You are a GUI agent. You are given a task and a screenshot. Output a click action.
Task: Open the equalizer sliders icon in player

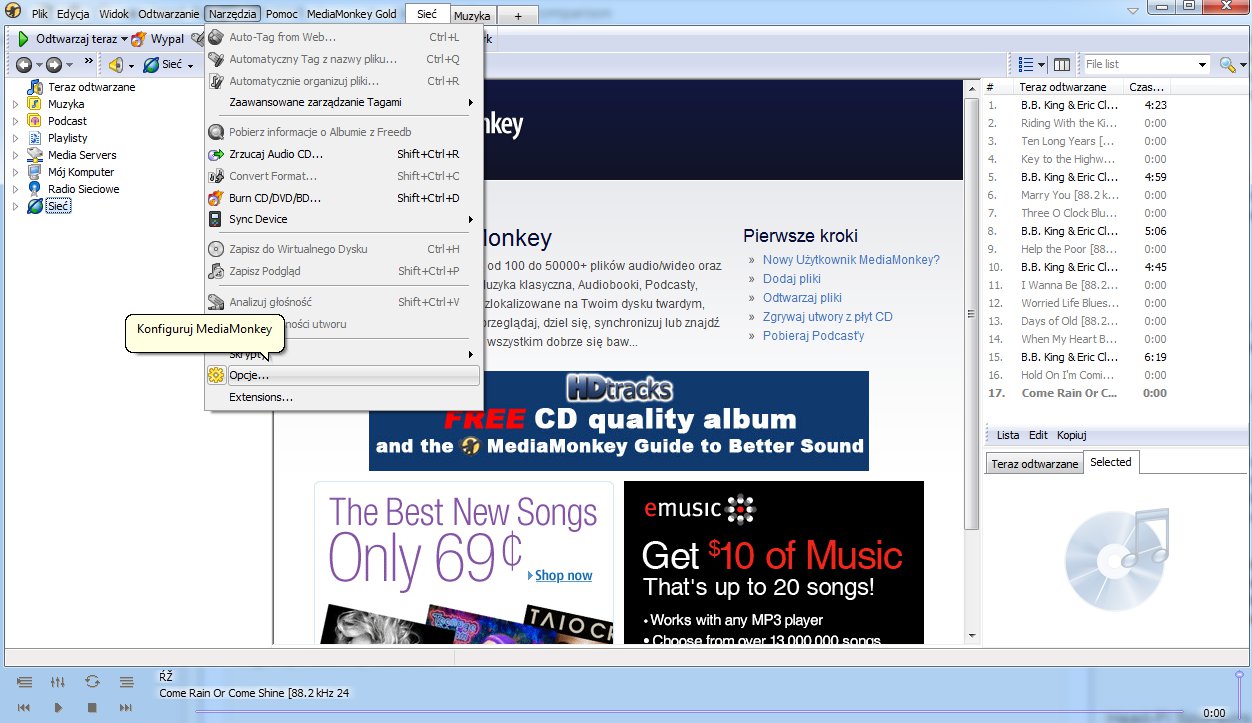pos(58,682)
